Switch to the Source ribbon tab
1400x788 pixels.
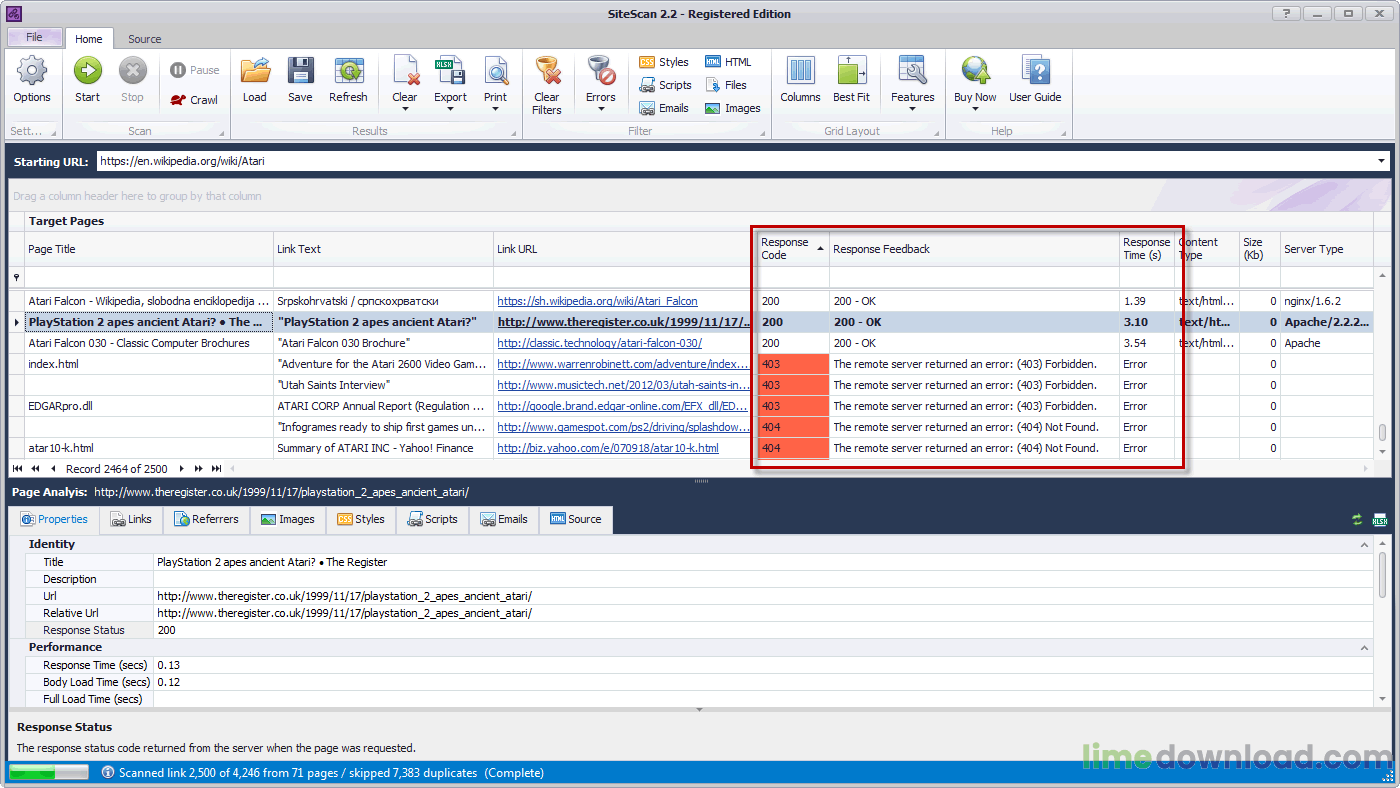(x=144, y=39)
